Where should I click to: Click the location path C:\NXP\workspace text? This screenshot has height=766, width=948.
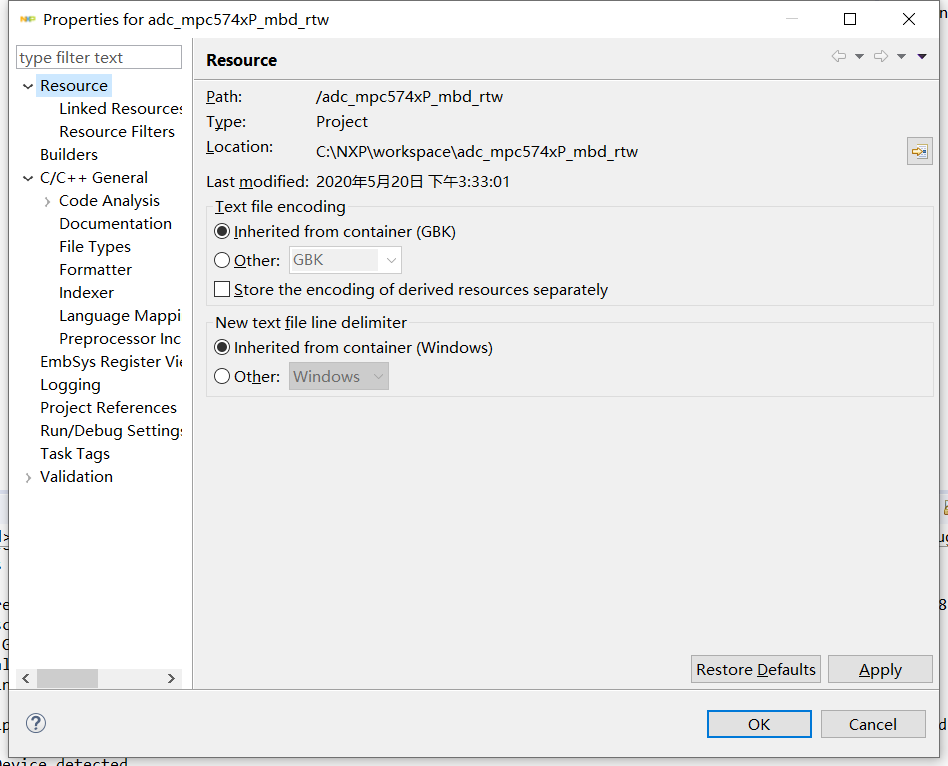(476, 151)
